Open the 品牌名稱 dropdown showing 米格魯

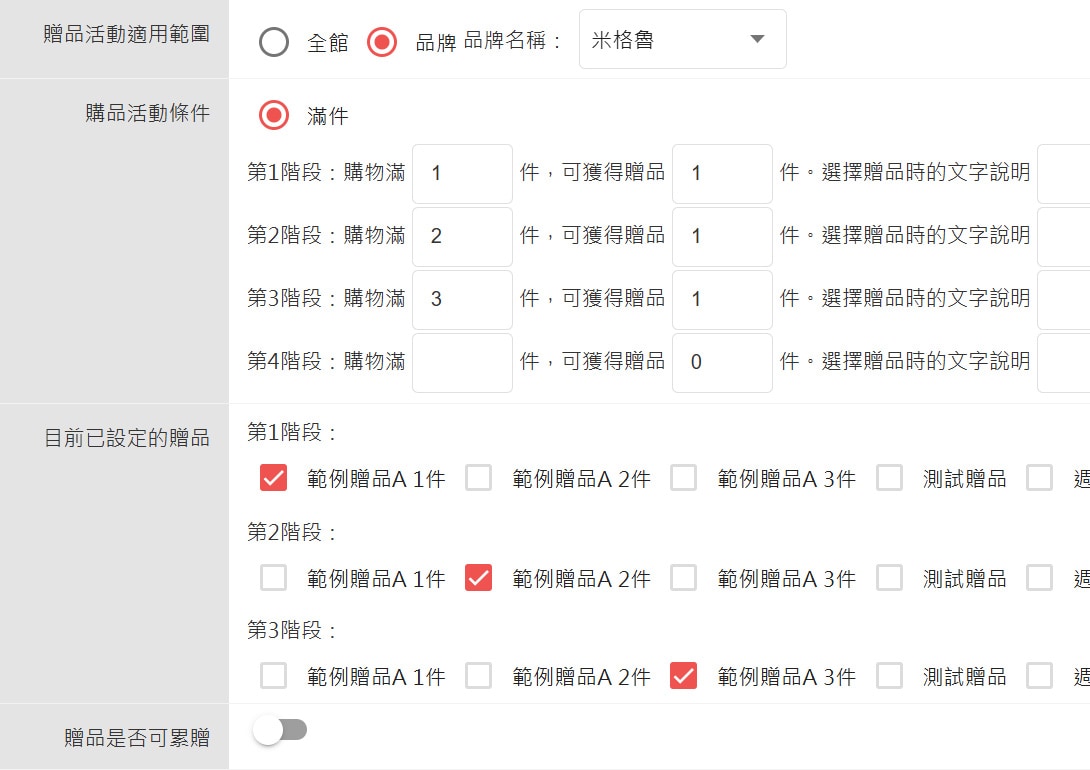(683, 39)
